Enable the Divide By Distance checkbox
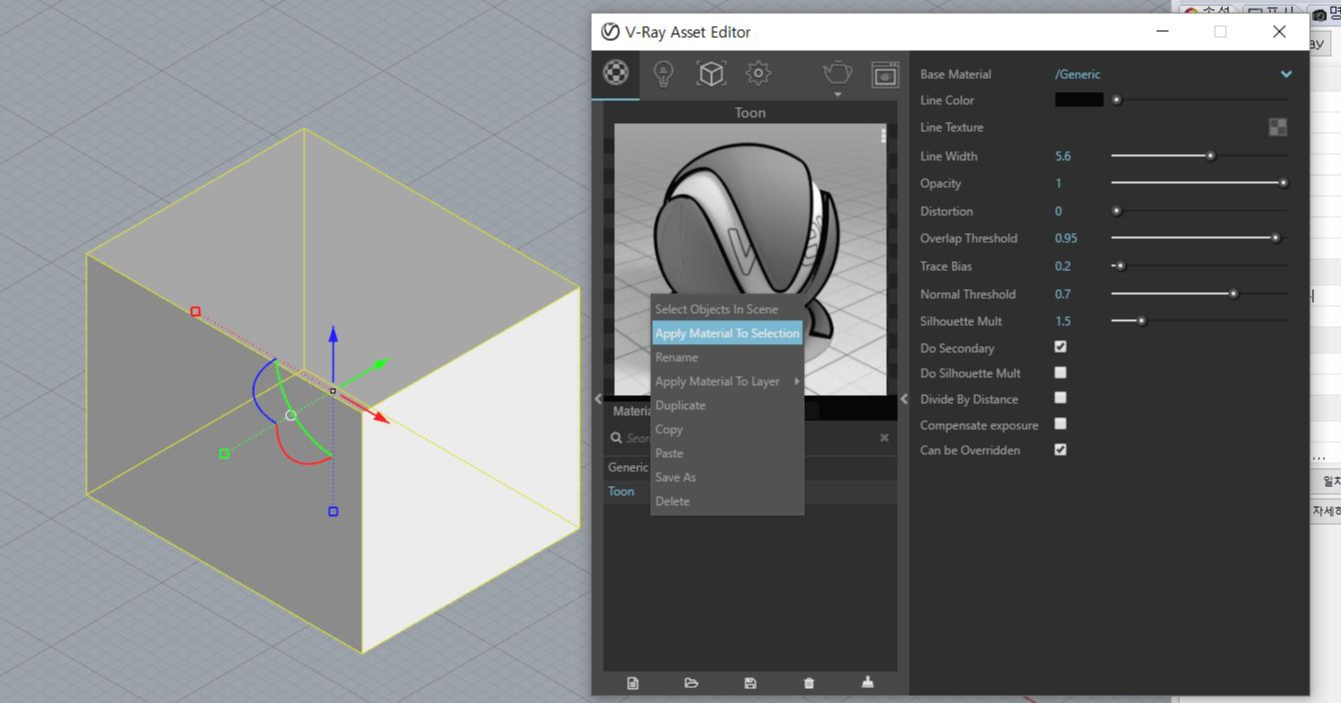Viewport: 1341px width, 703px height. (x=1060, y=398)
